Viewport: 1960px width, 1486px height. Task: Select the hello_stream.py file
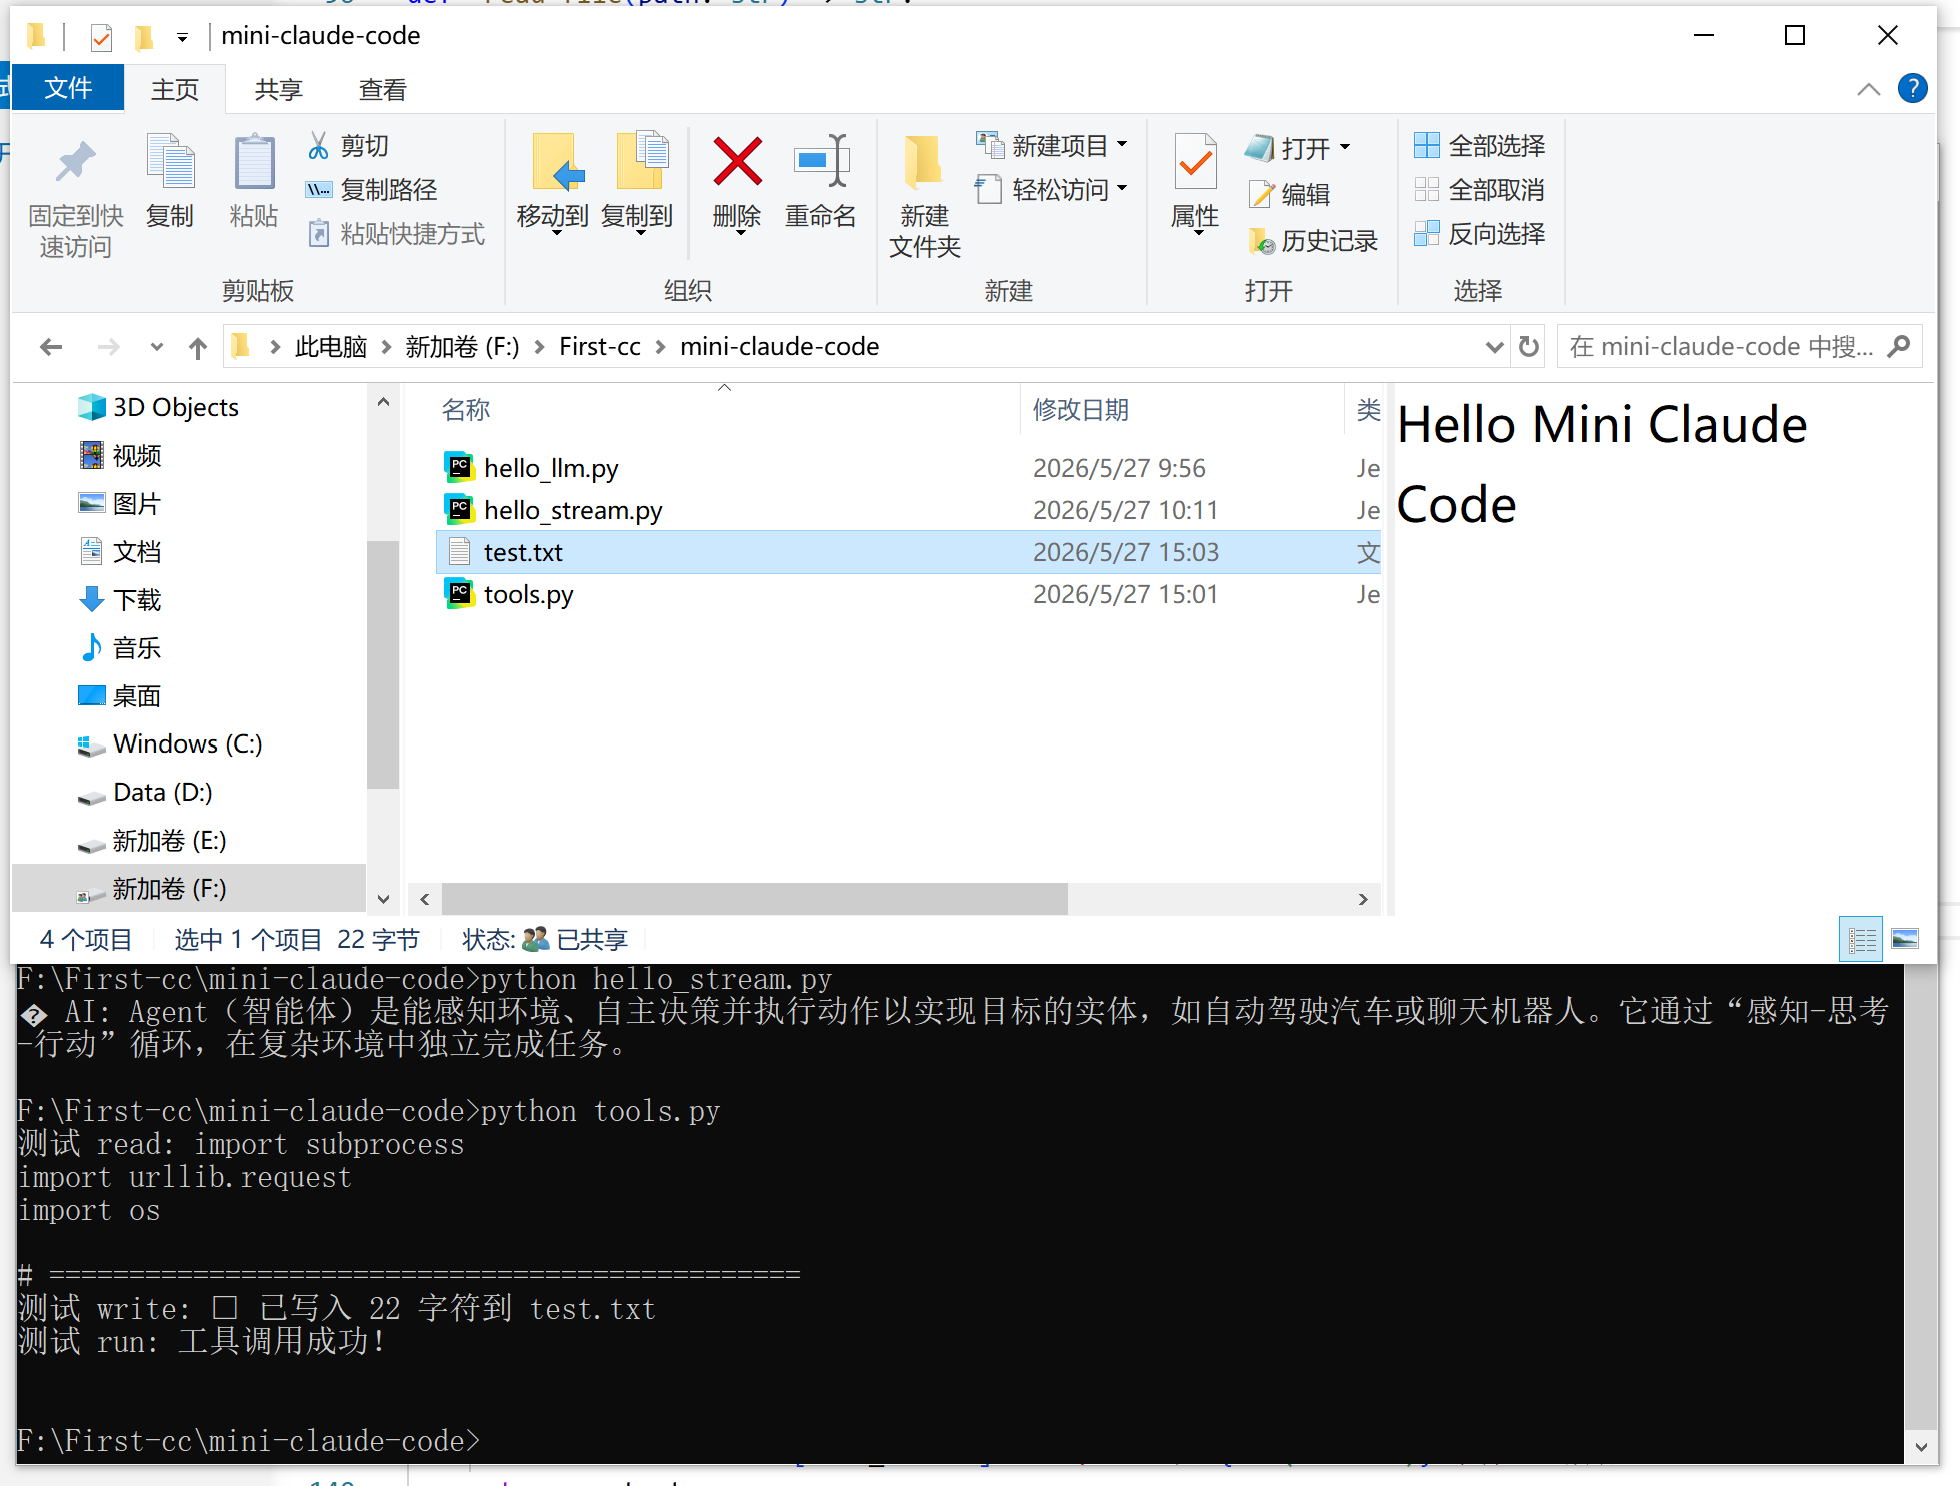tap(908, 510)
